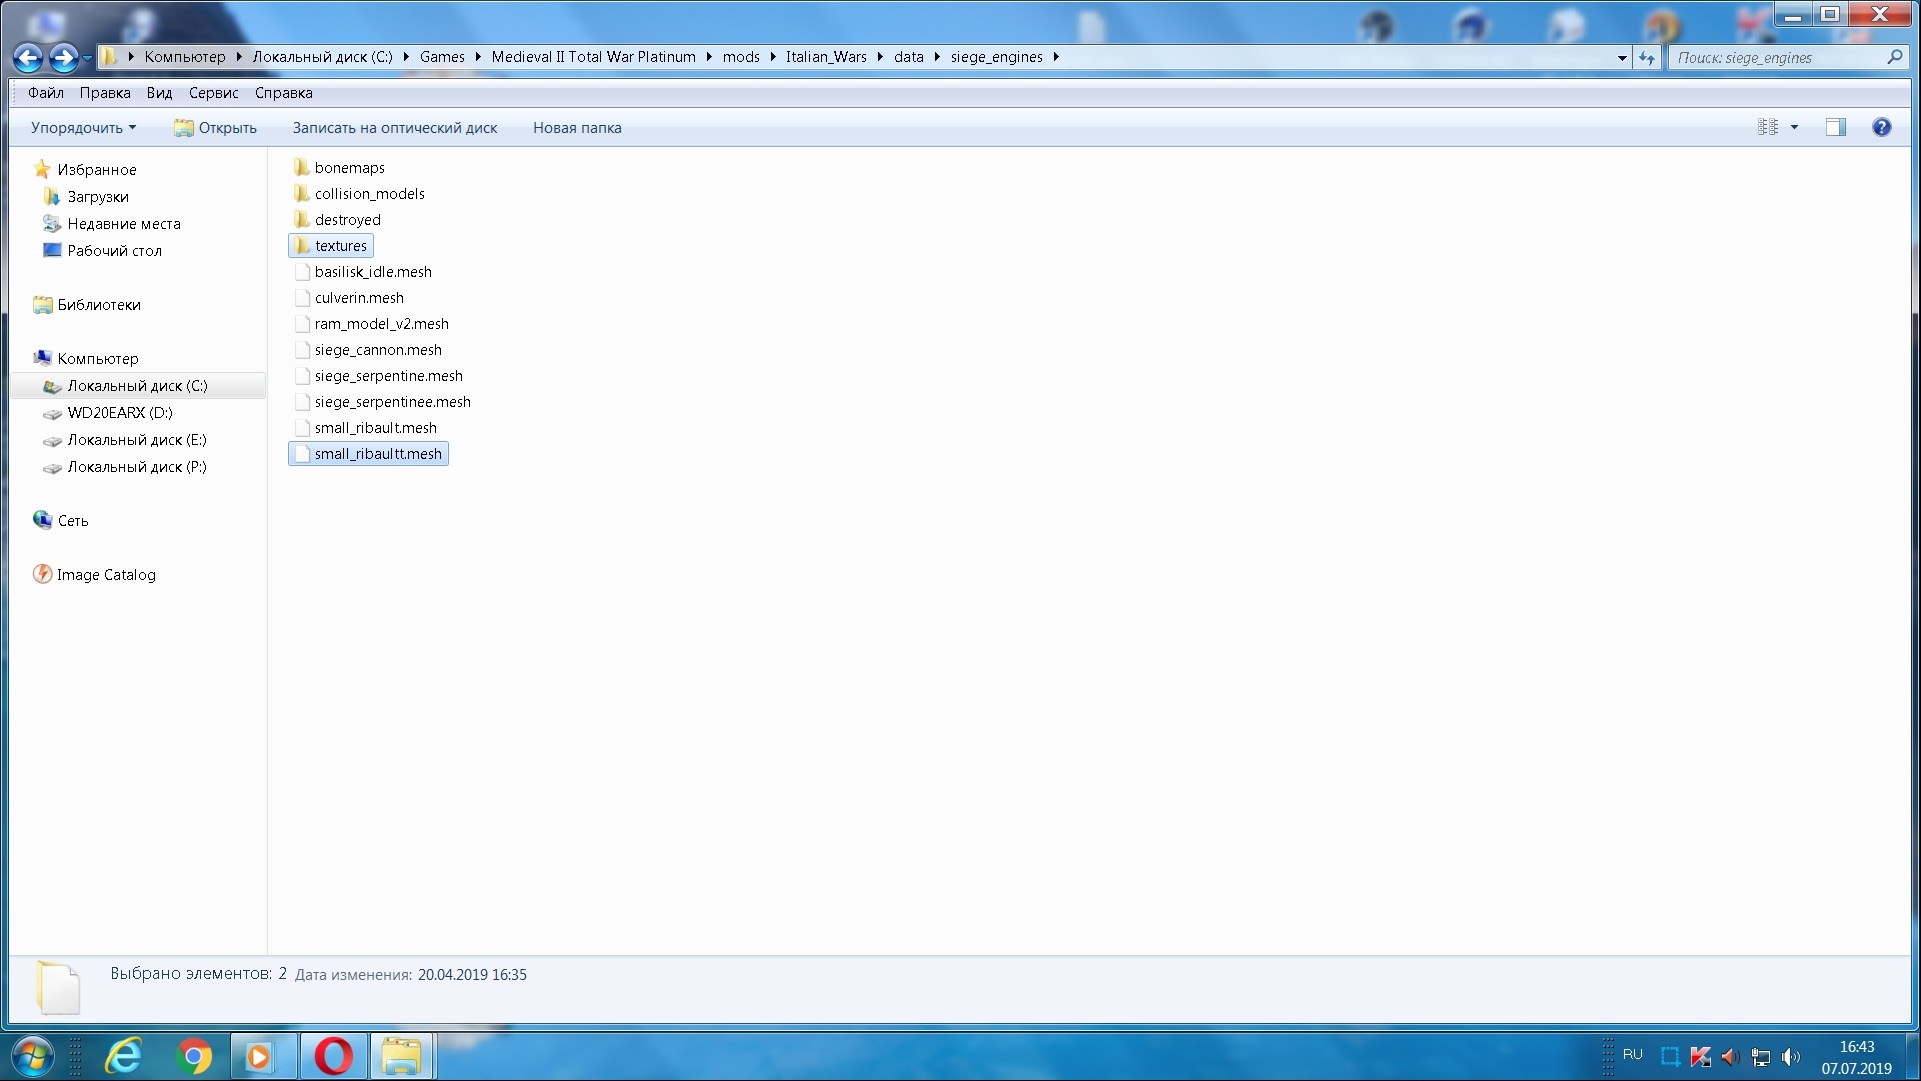Screen dimensions: 1921x1081
Task: Expand the breadcrumb arrow after Локальный диск (C:)
Action: click(406, 57)
